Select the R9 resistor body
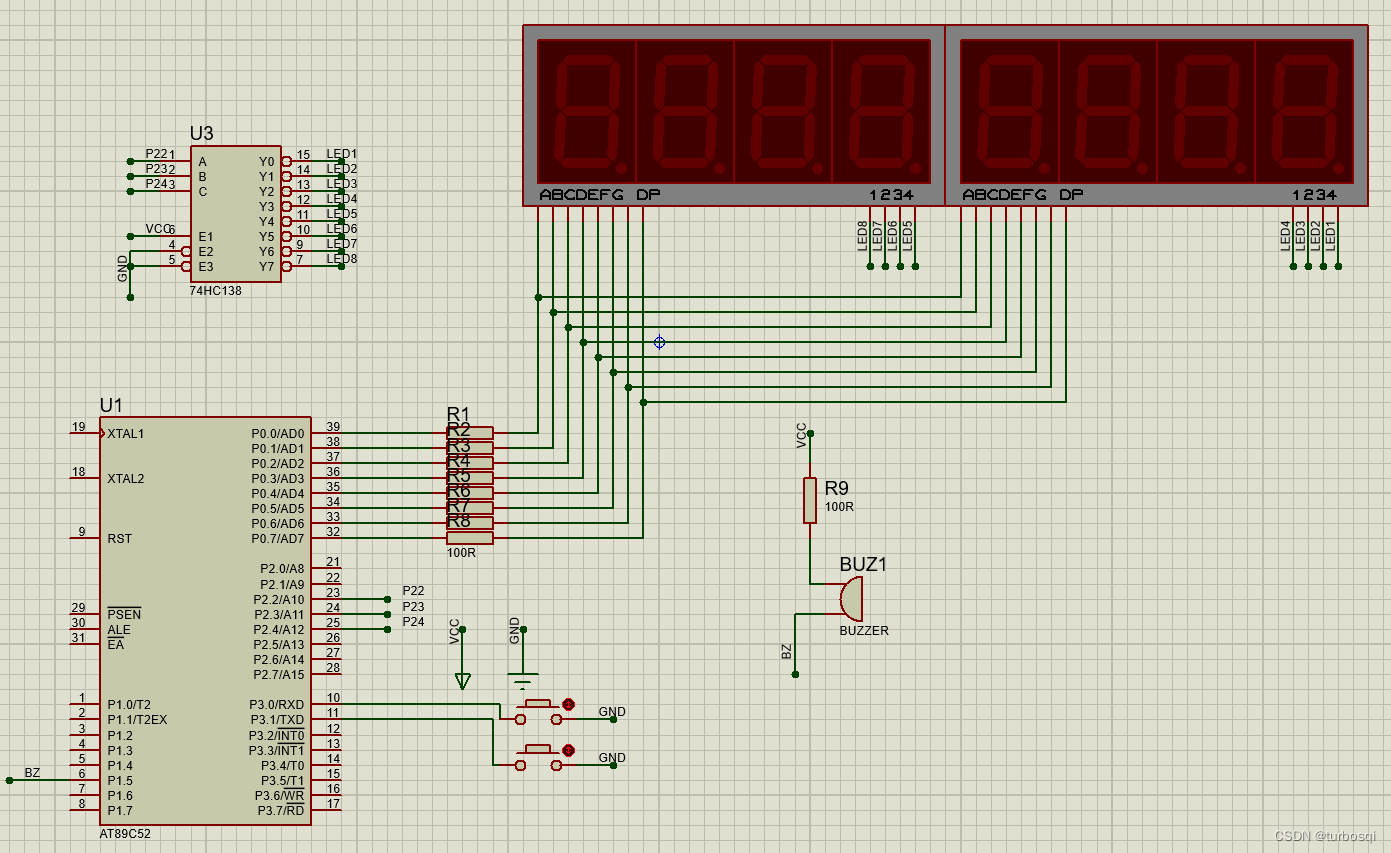 810,500
